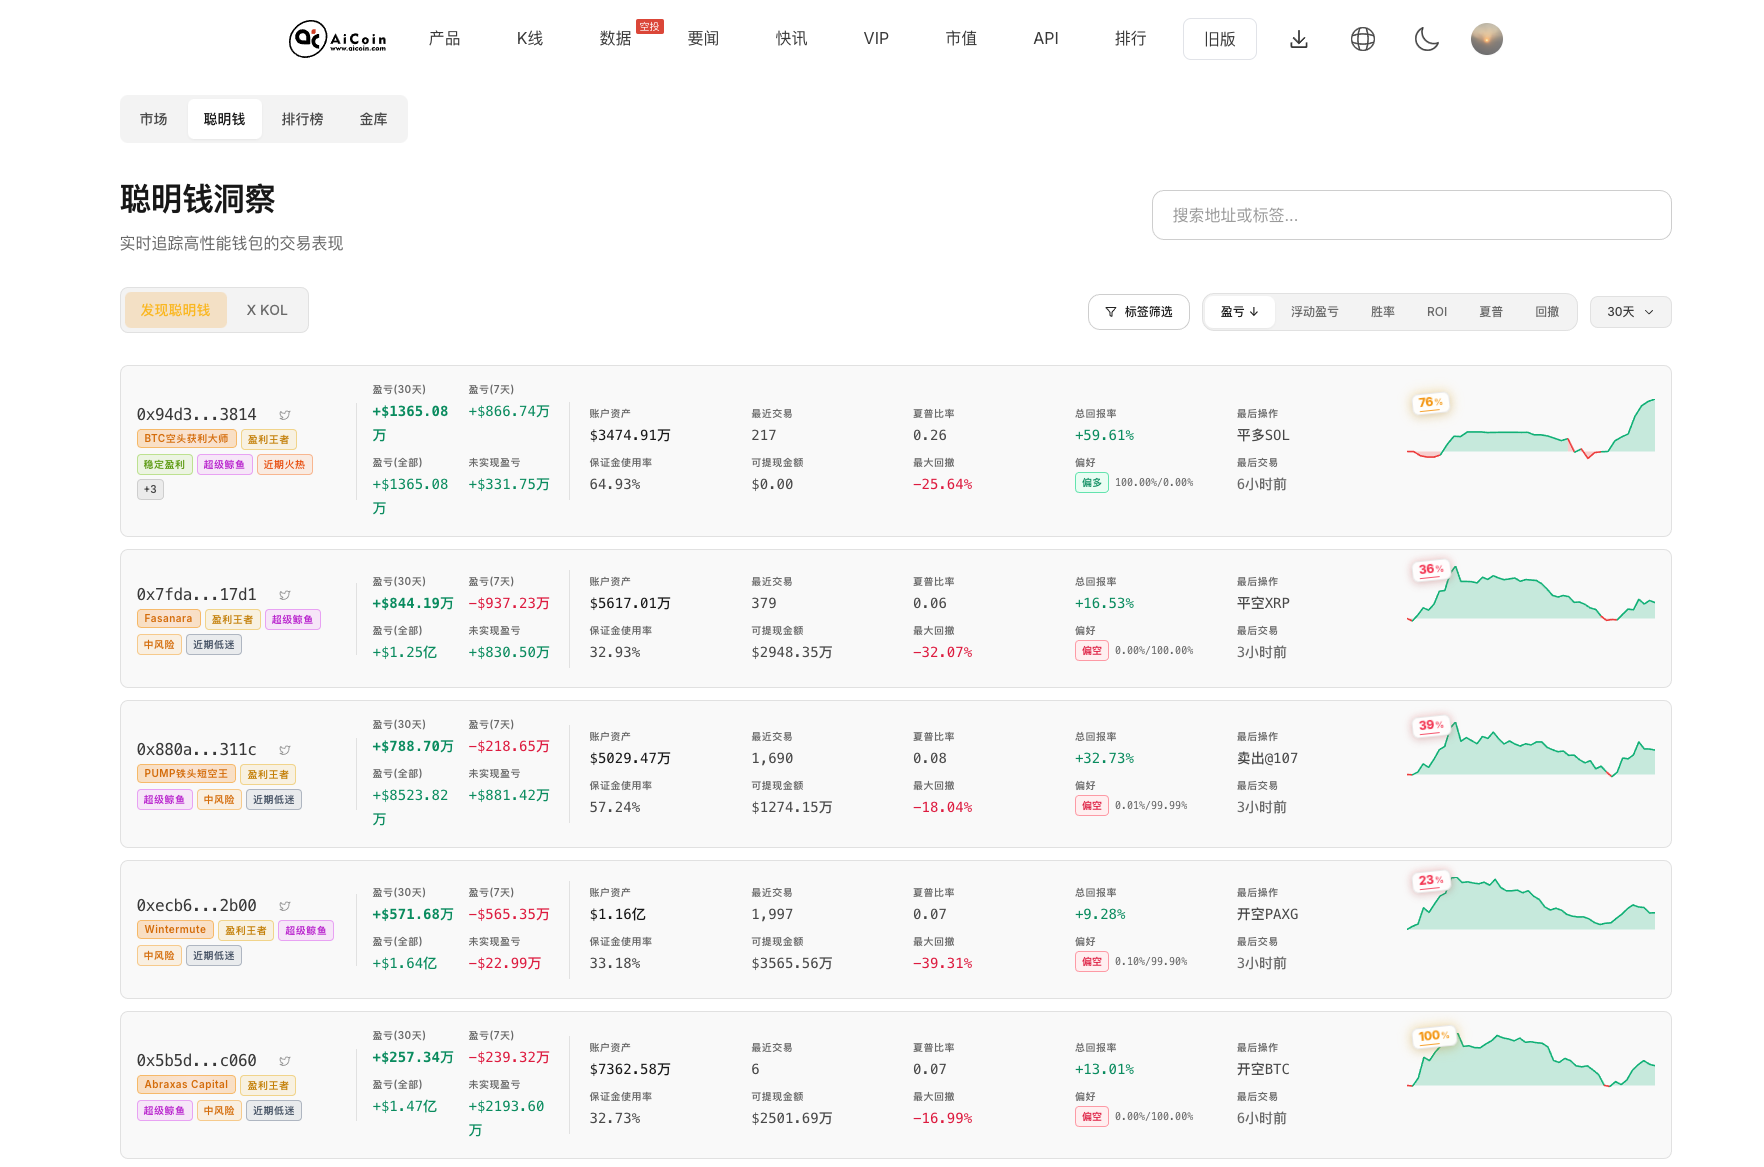Click Twitter icon beside 0x94d3...3814
Image resolution: width=1764 pixels, height=1167 pixels.
tap(285, 415)
